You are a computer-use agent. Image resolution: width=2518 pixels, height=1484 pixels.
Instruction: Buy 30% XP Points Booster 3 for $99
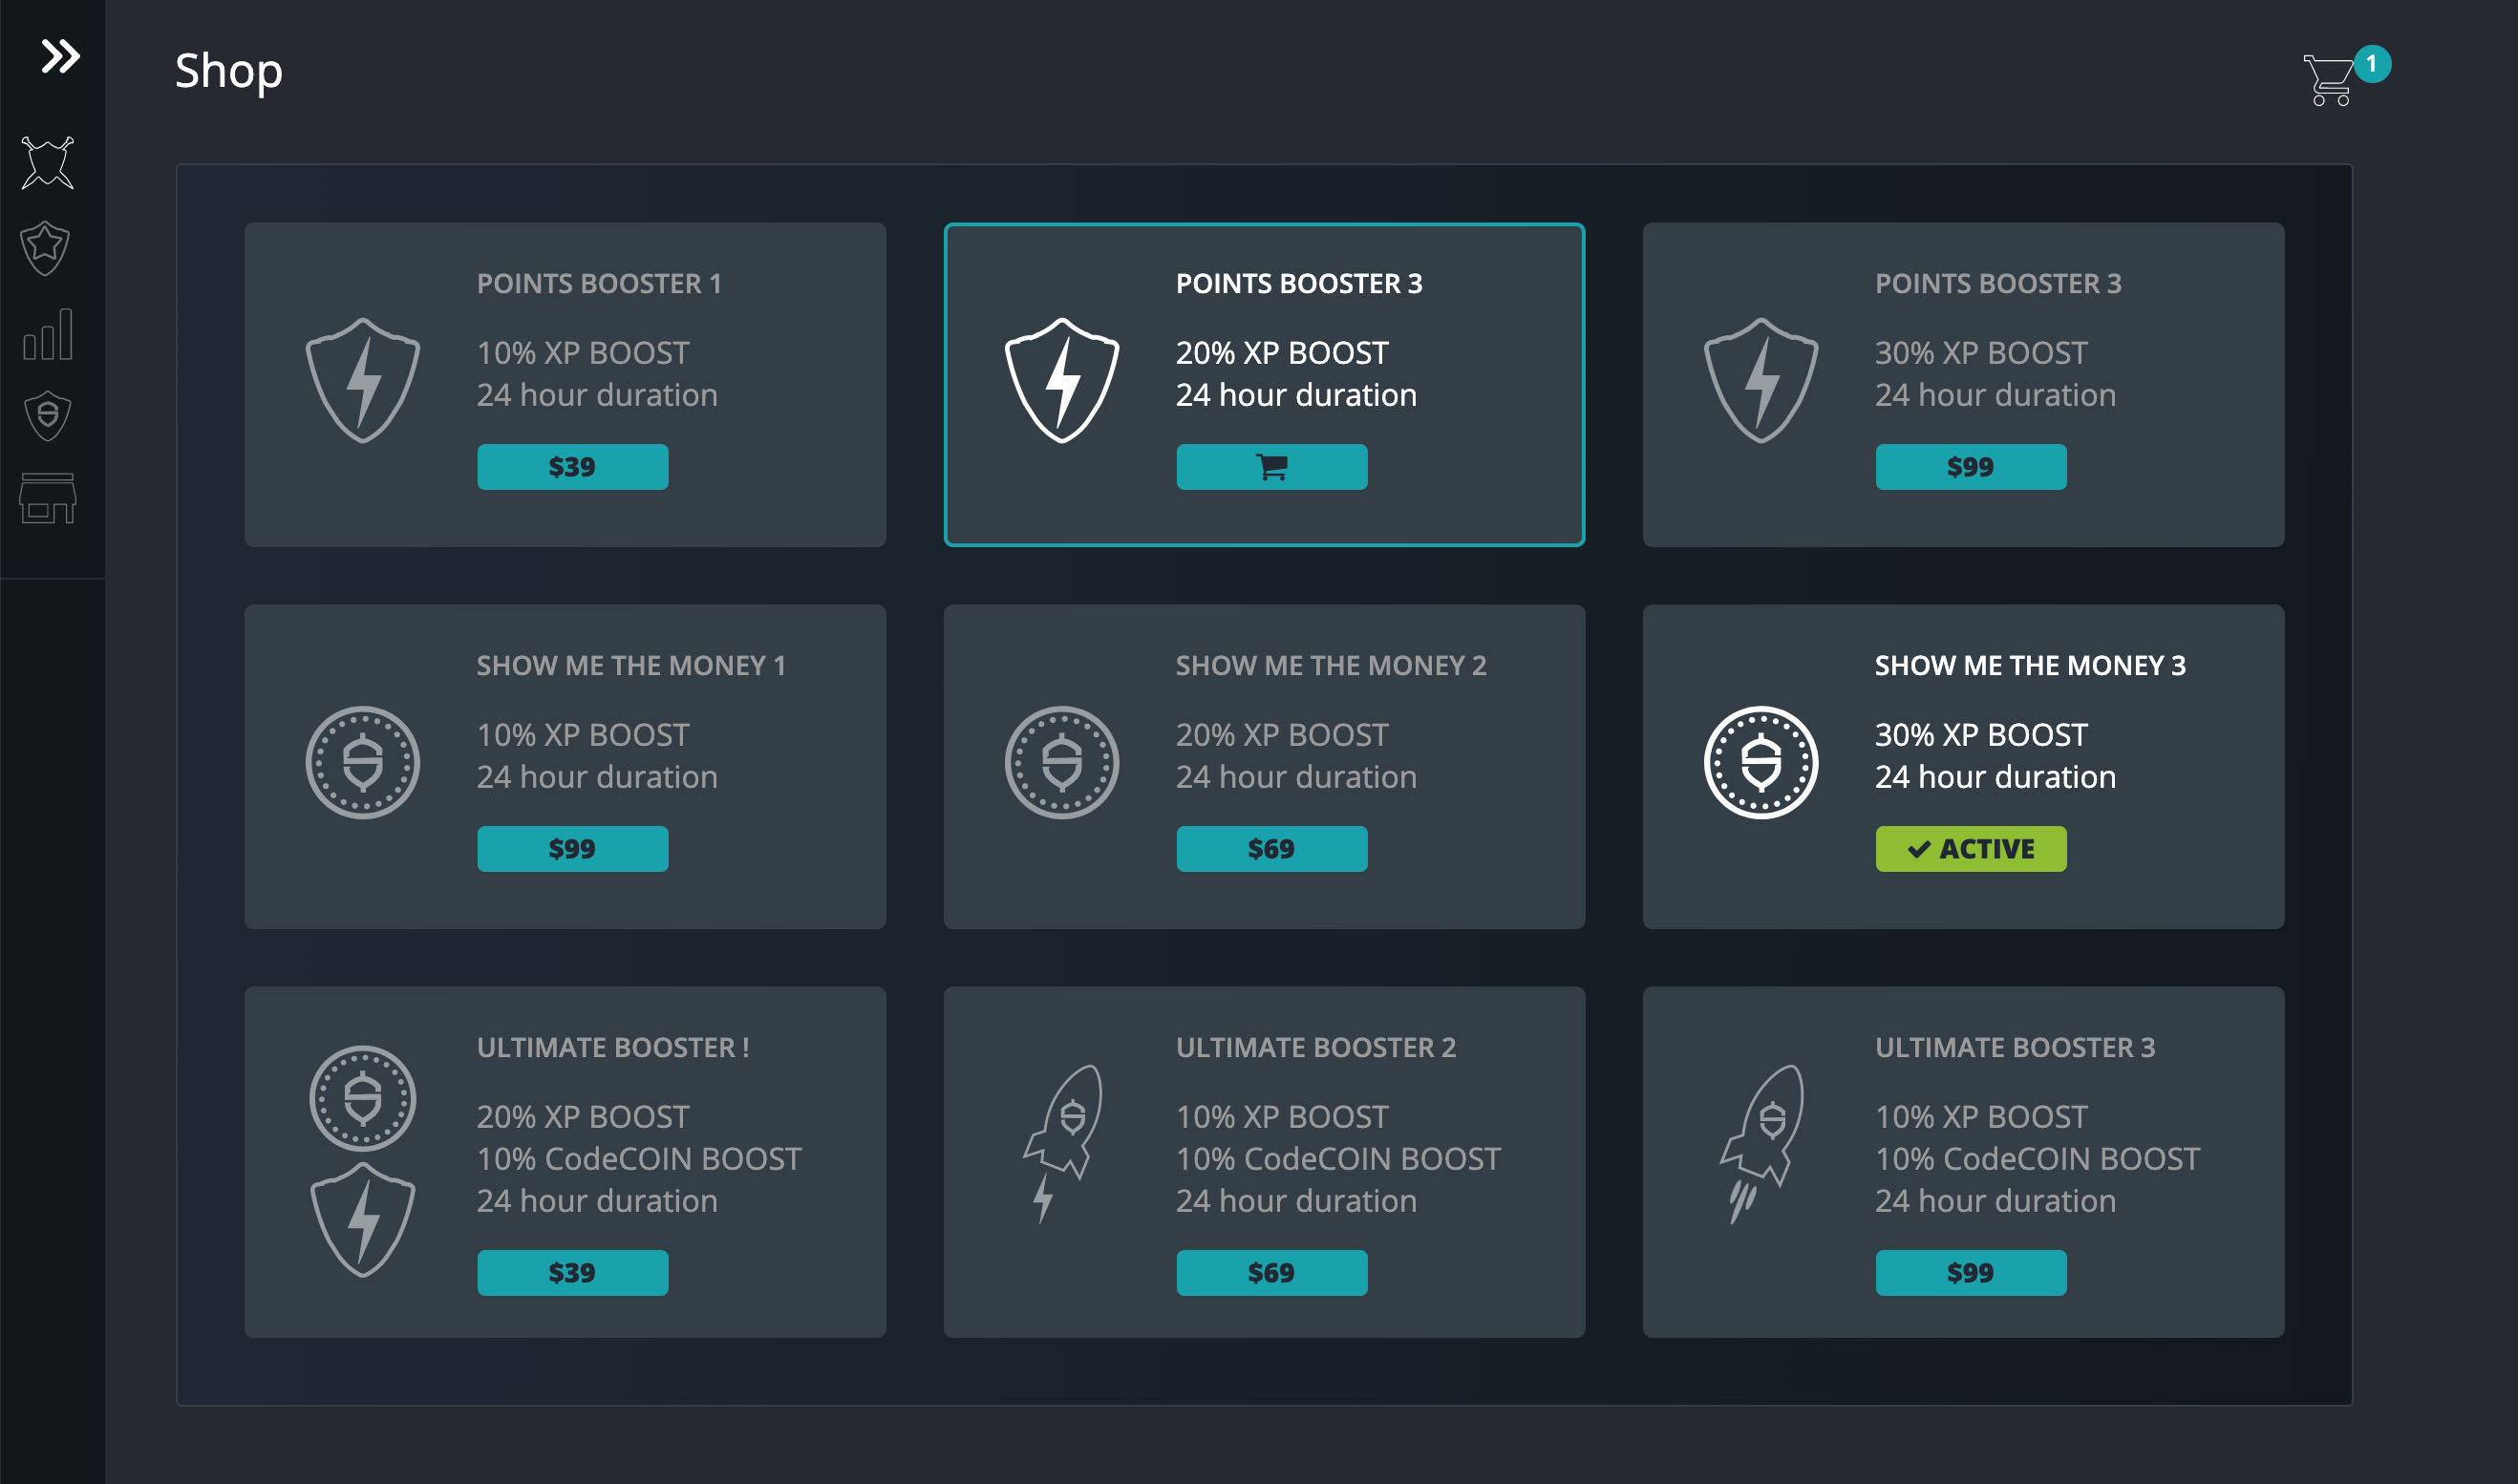tap(1970, 467)
